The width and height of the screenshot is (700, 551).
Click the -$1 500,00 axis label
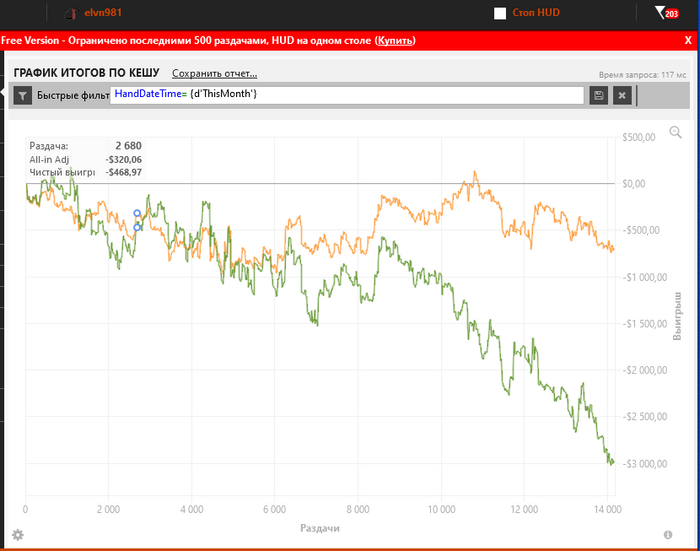tap(645, 324)
